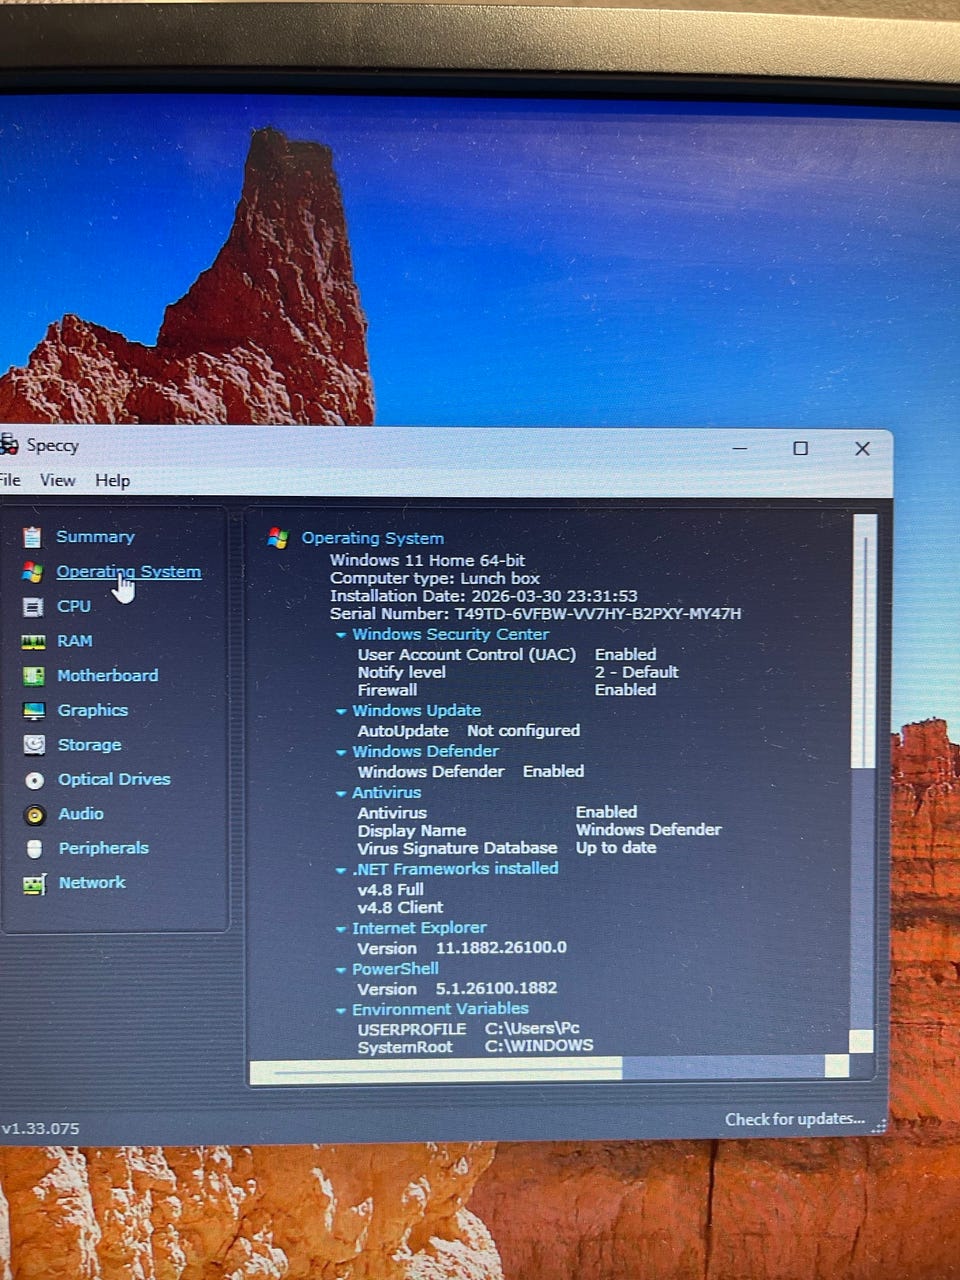Screen dimensions: 960x1280
Task: Collapse the Environment Variables group
Action: 341,1010
